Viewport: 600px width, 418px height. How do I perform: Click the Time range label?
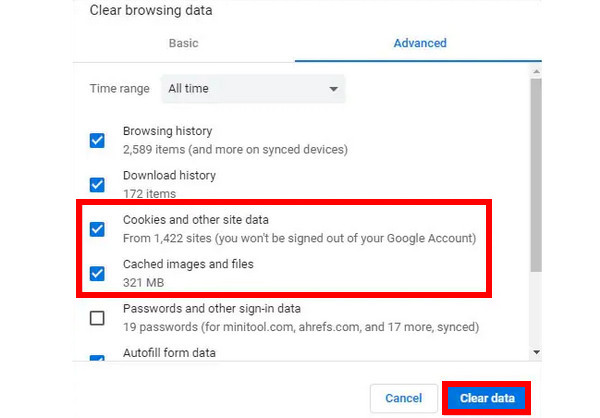(x=119, y=89)
